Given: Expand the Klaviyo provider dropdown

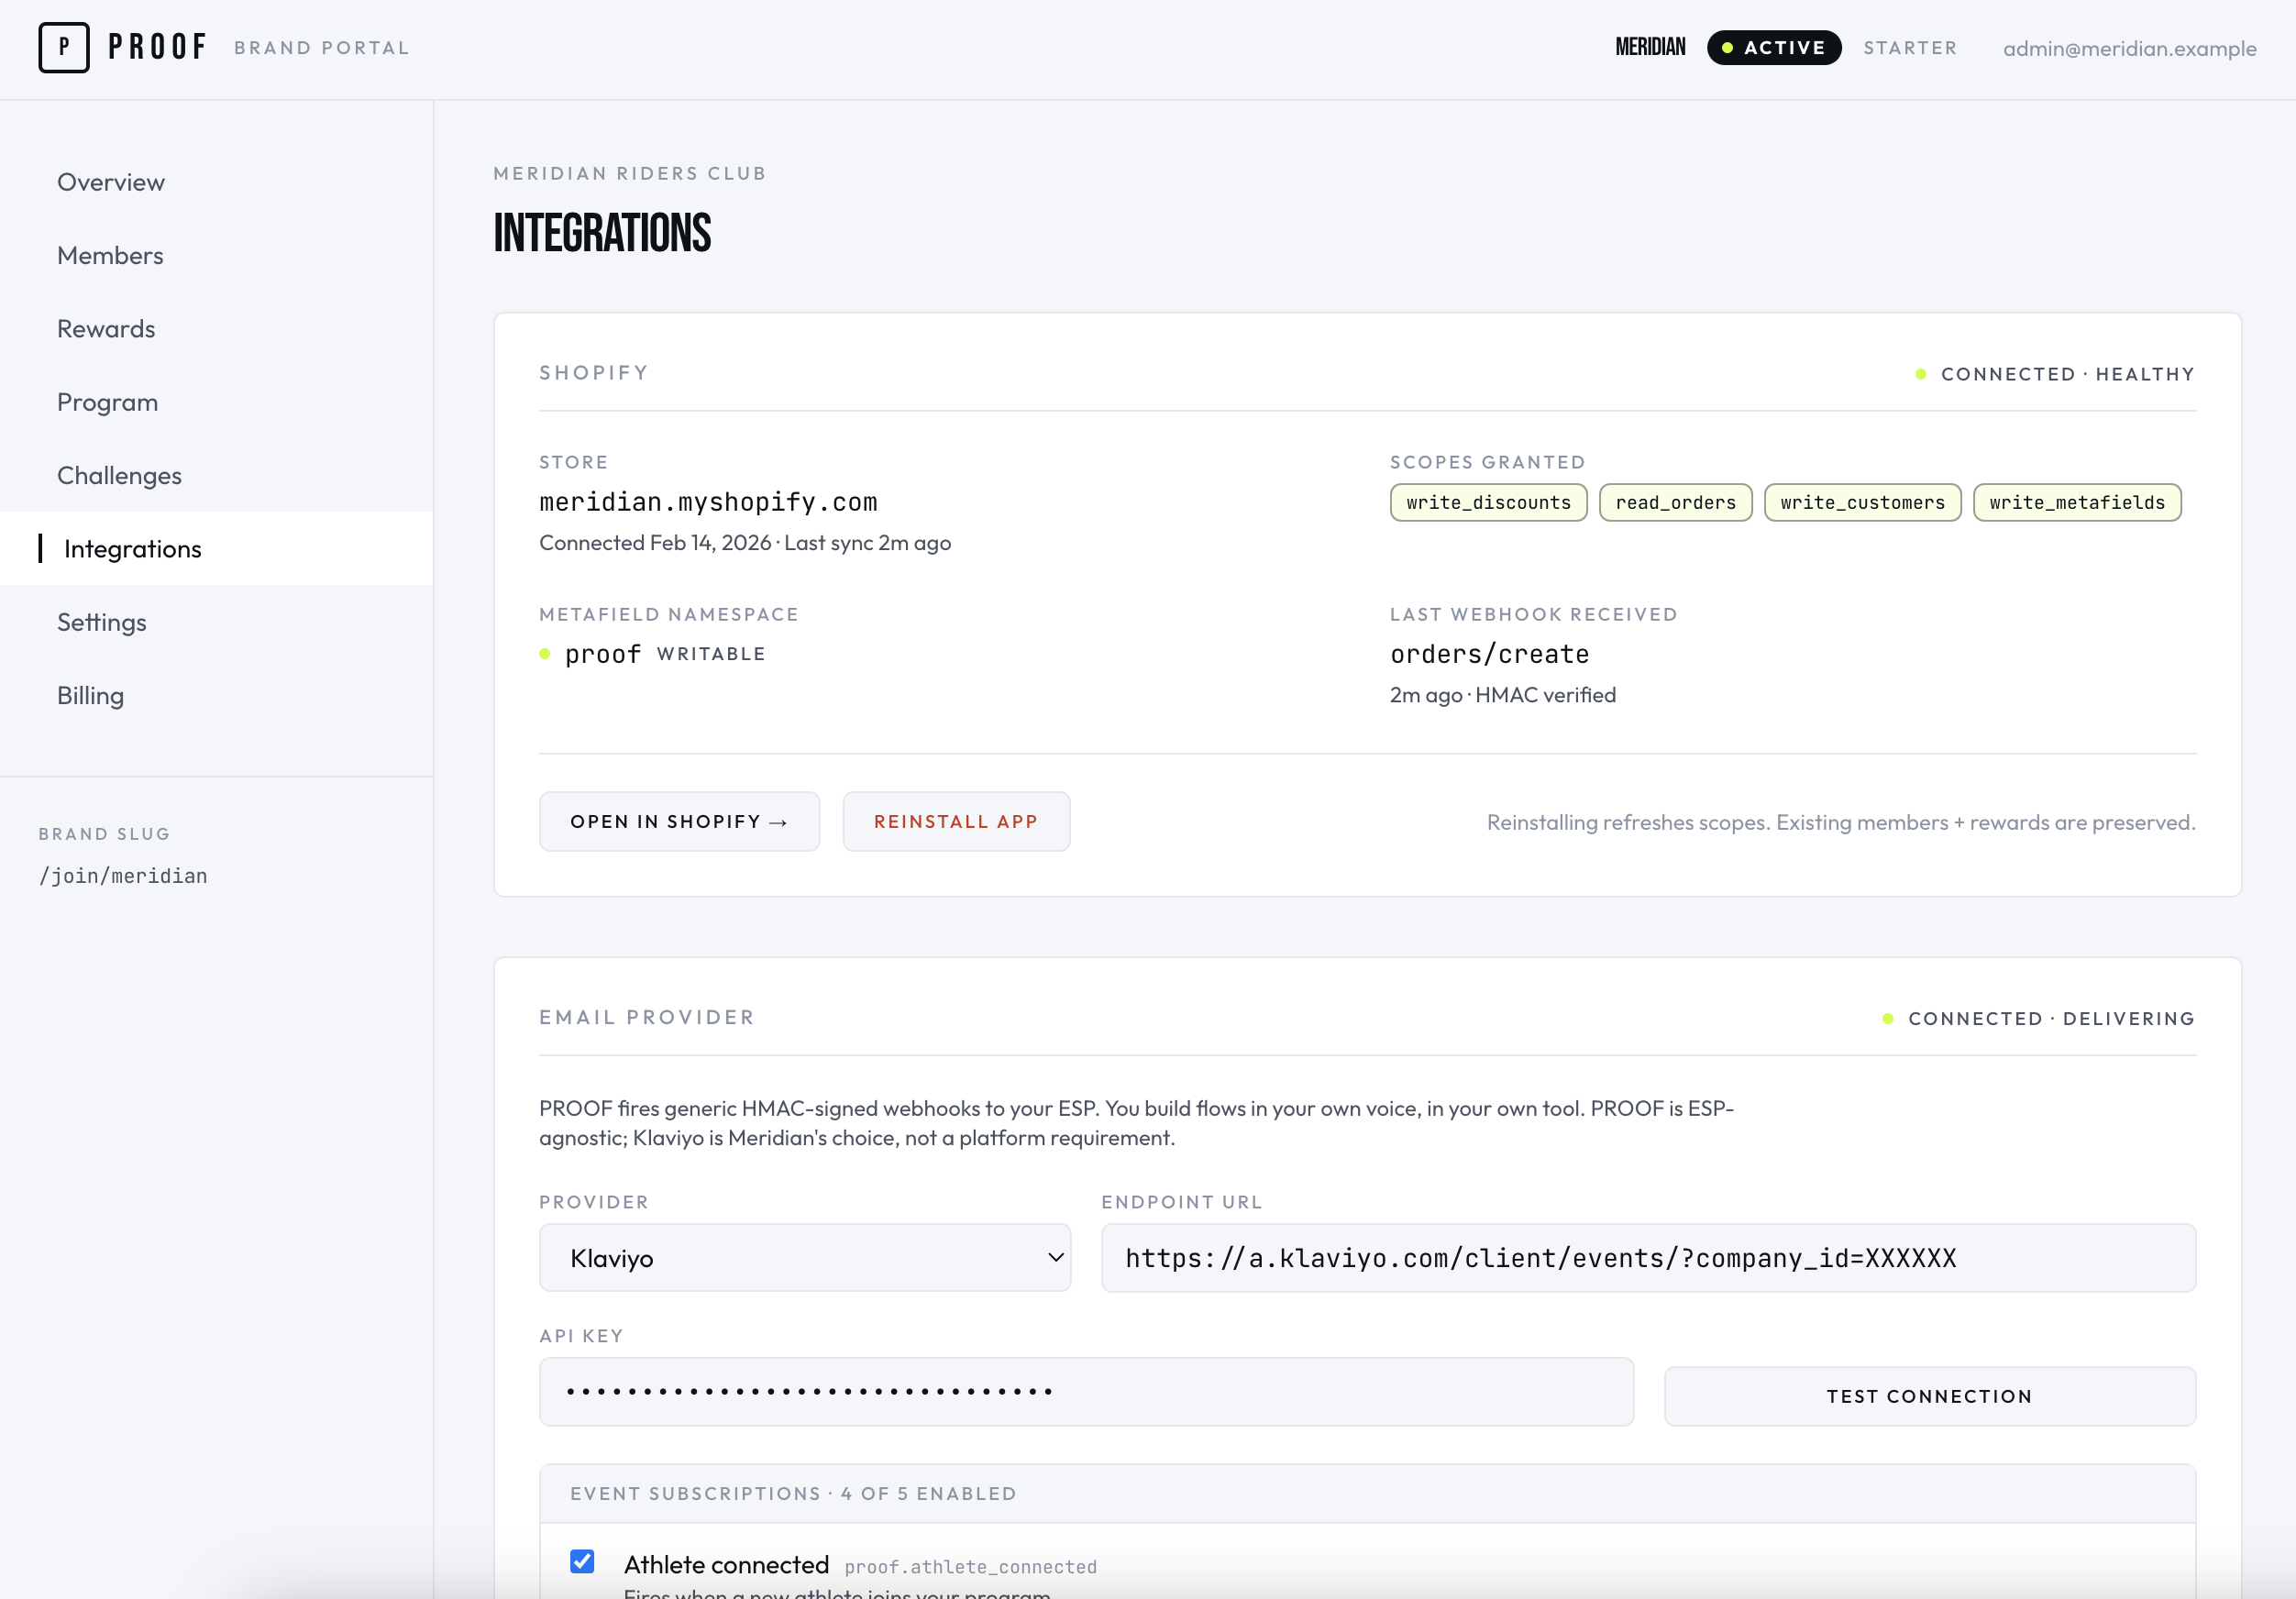Looking at the screenshot, I should click(805, 1258).
